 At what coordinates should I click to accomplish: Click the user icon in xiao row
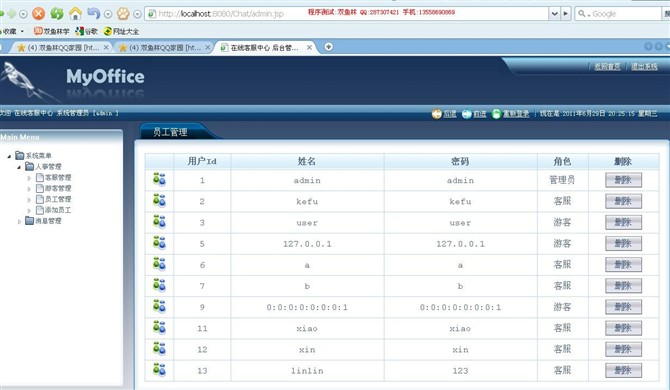[x=159, y=328]
